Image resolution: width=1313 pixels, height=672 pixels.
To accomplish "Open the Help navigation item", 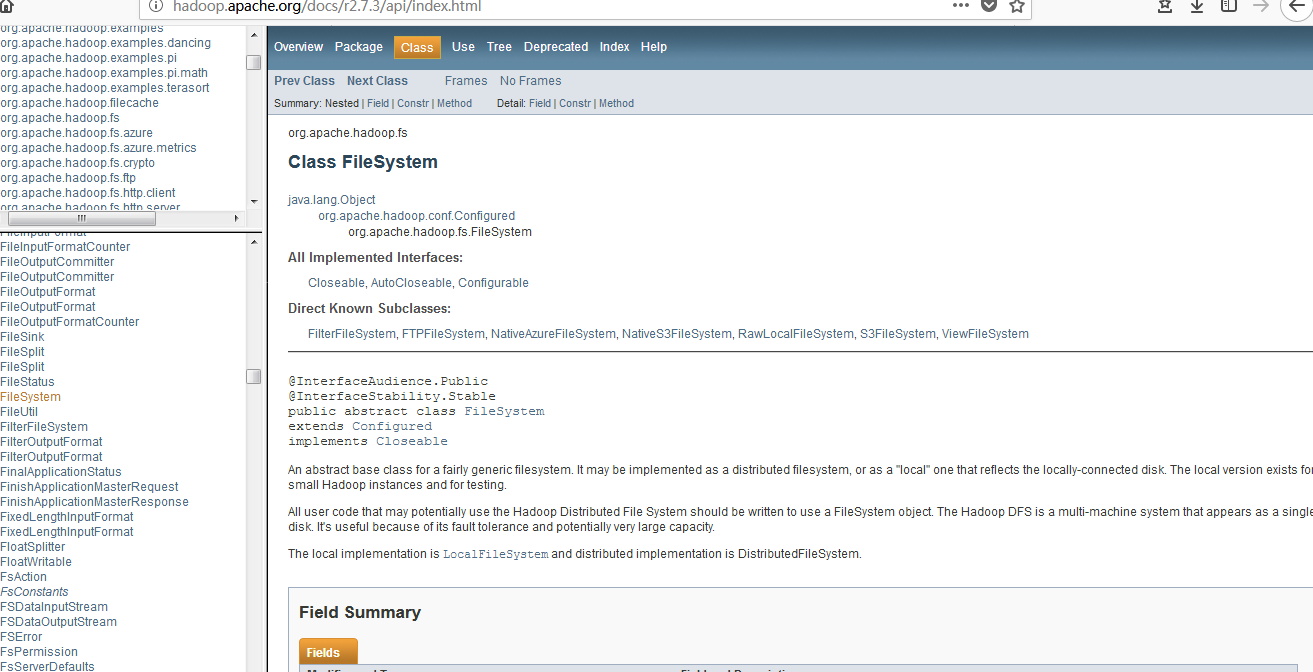I will 654,47.
